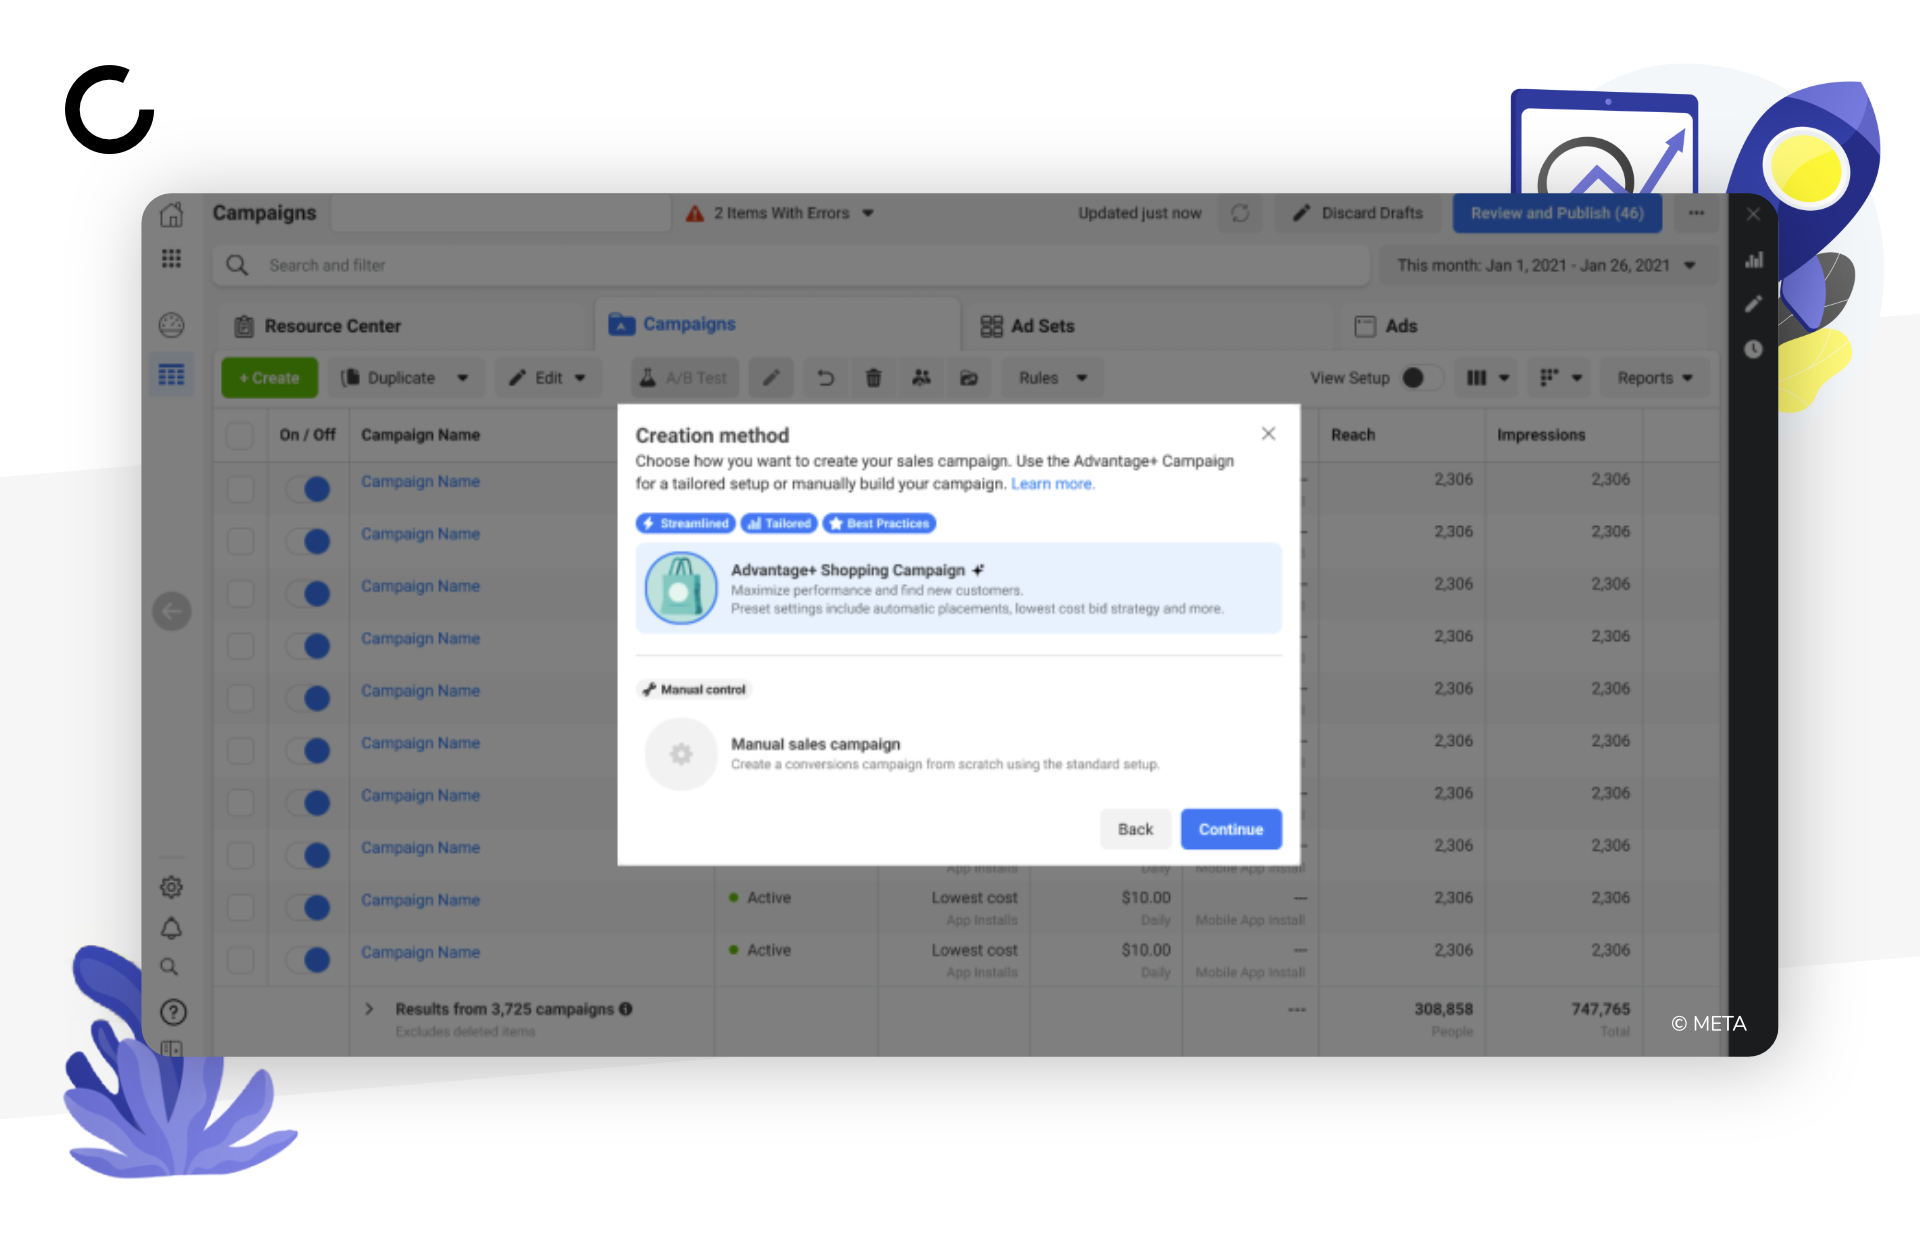Open the columns layout dropdown

(x=1487, y=378)
